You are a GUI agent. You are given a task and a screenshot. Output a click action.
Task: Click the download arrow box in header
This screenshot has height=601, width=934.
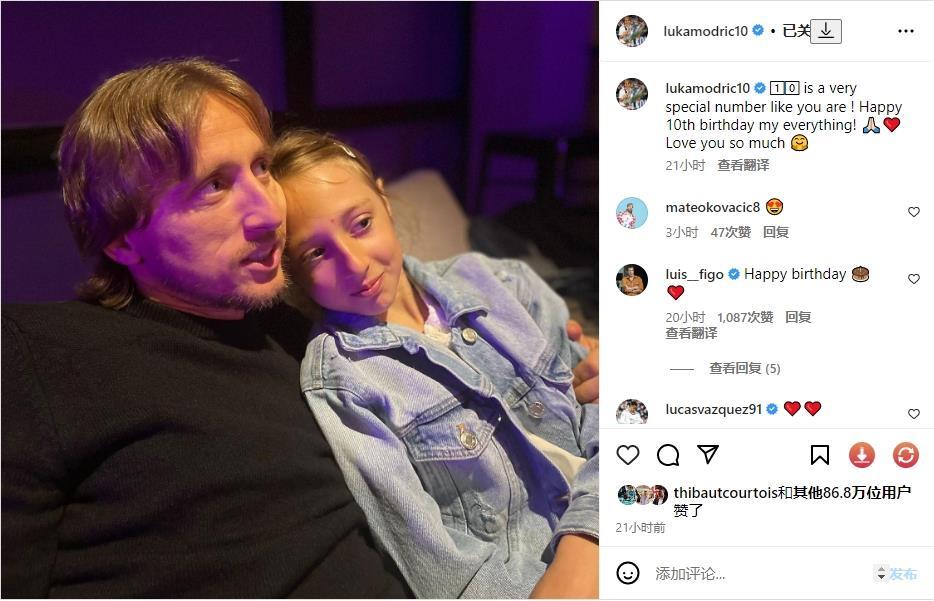pos(826,31)
